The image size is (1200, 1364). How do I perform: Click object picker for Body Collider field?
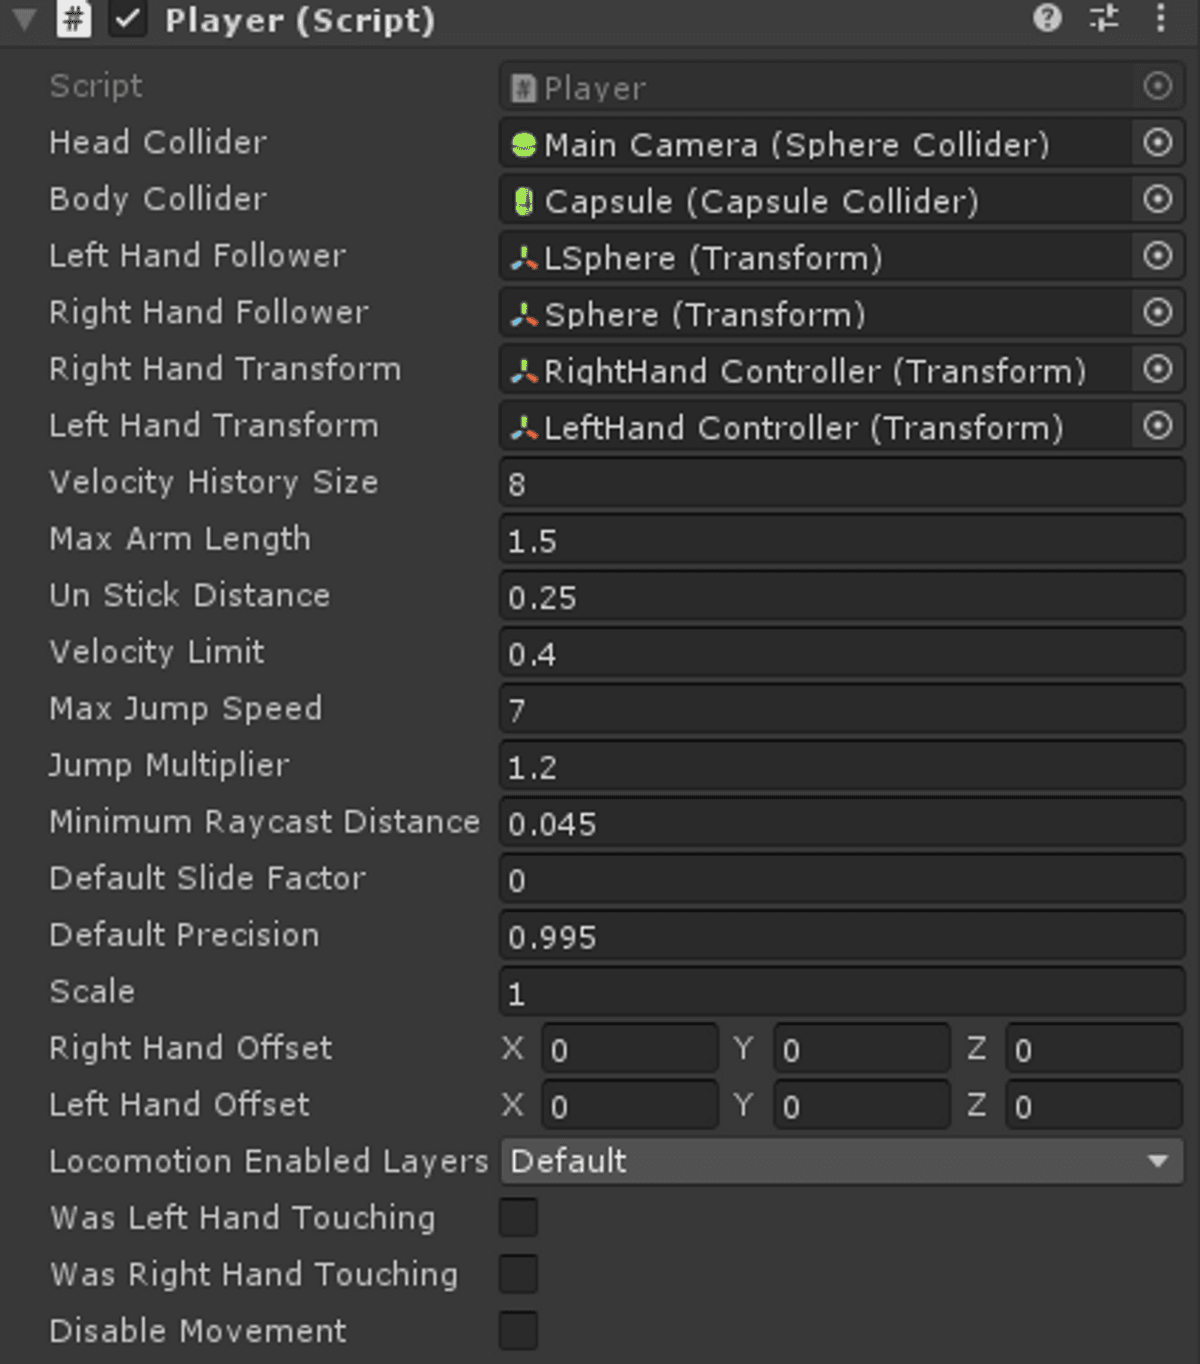pos(1157,200)
